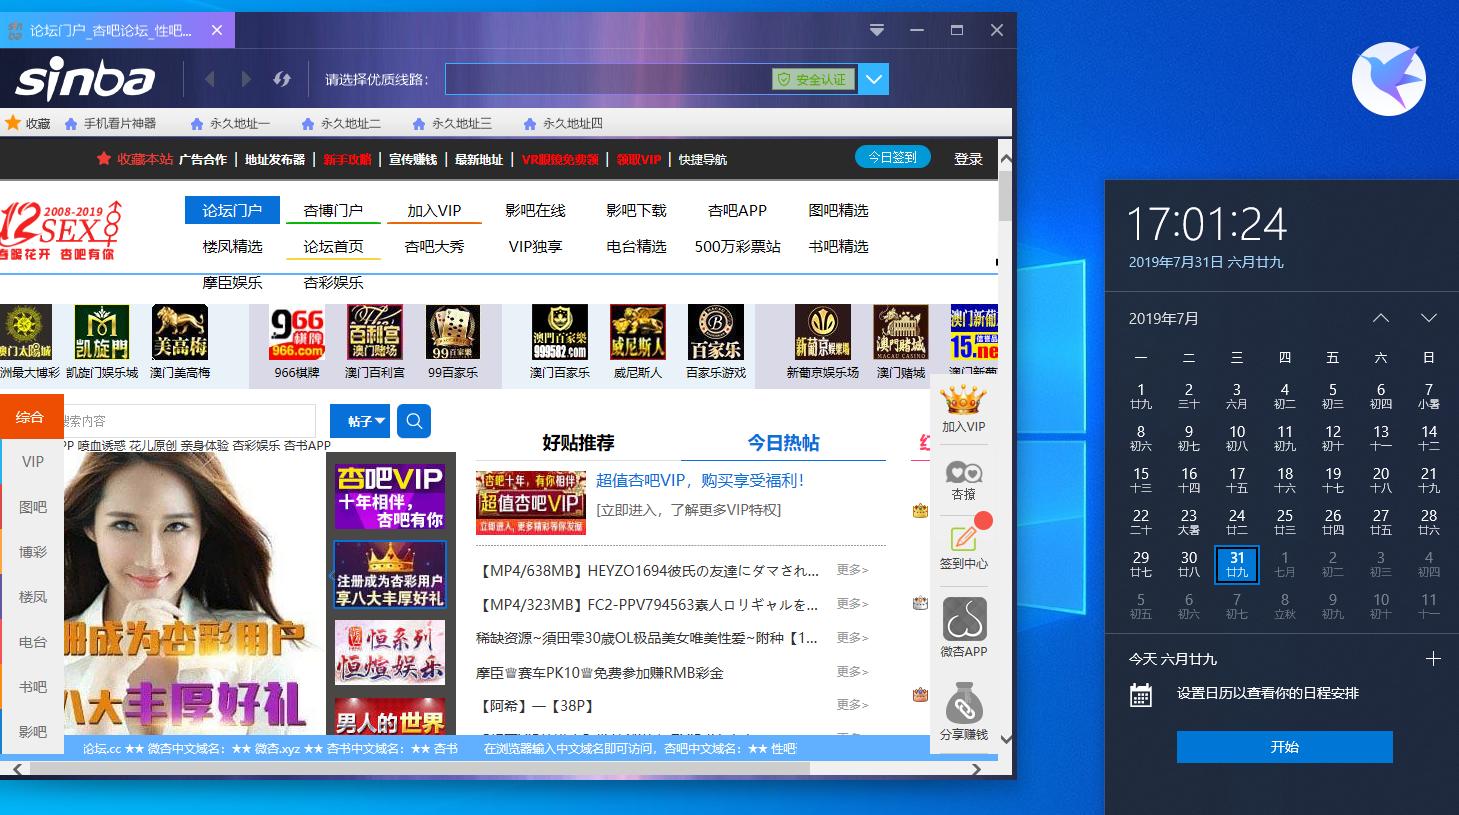Go to the next month in the calendar

[1429, 318]
